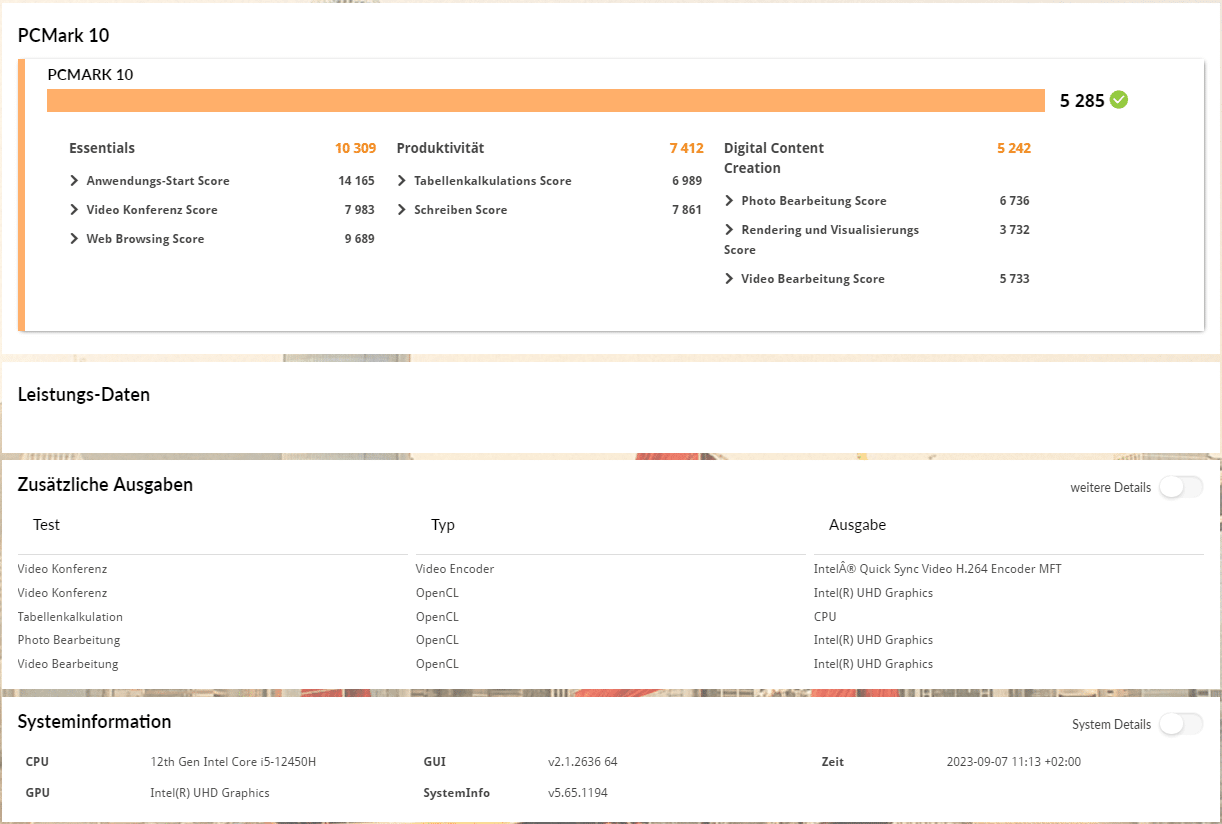Click the Leistungs-Daten section title

coord(84,395)
